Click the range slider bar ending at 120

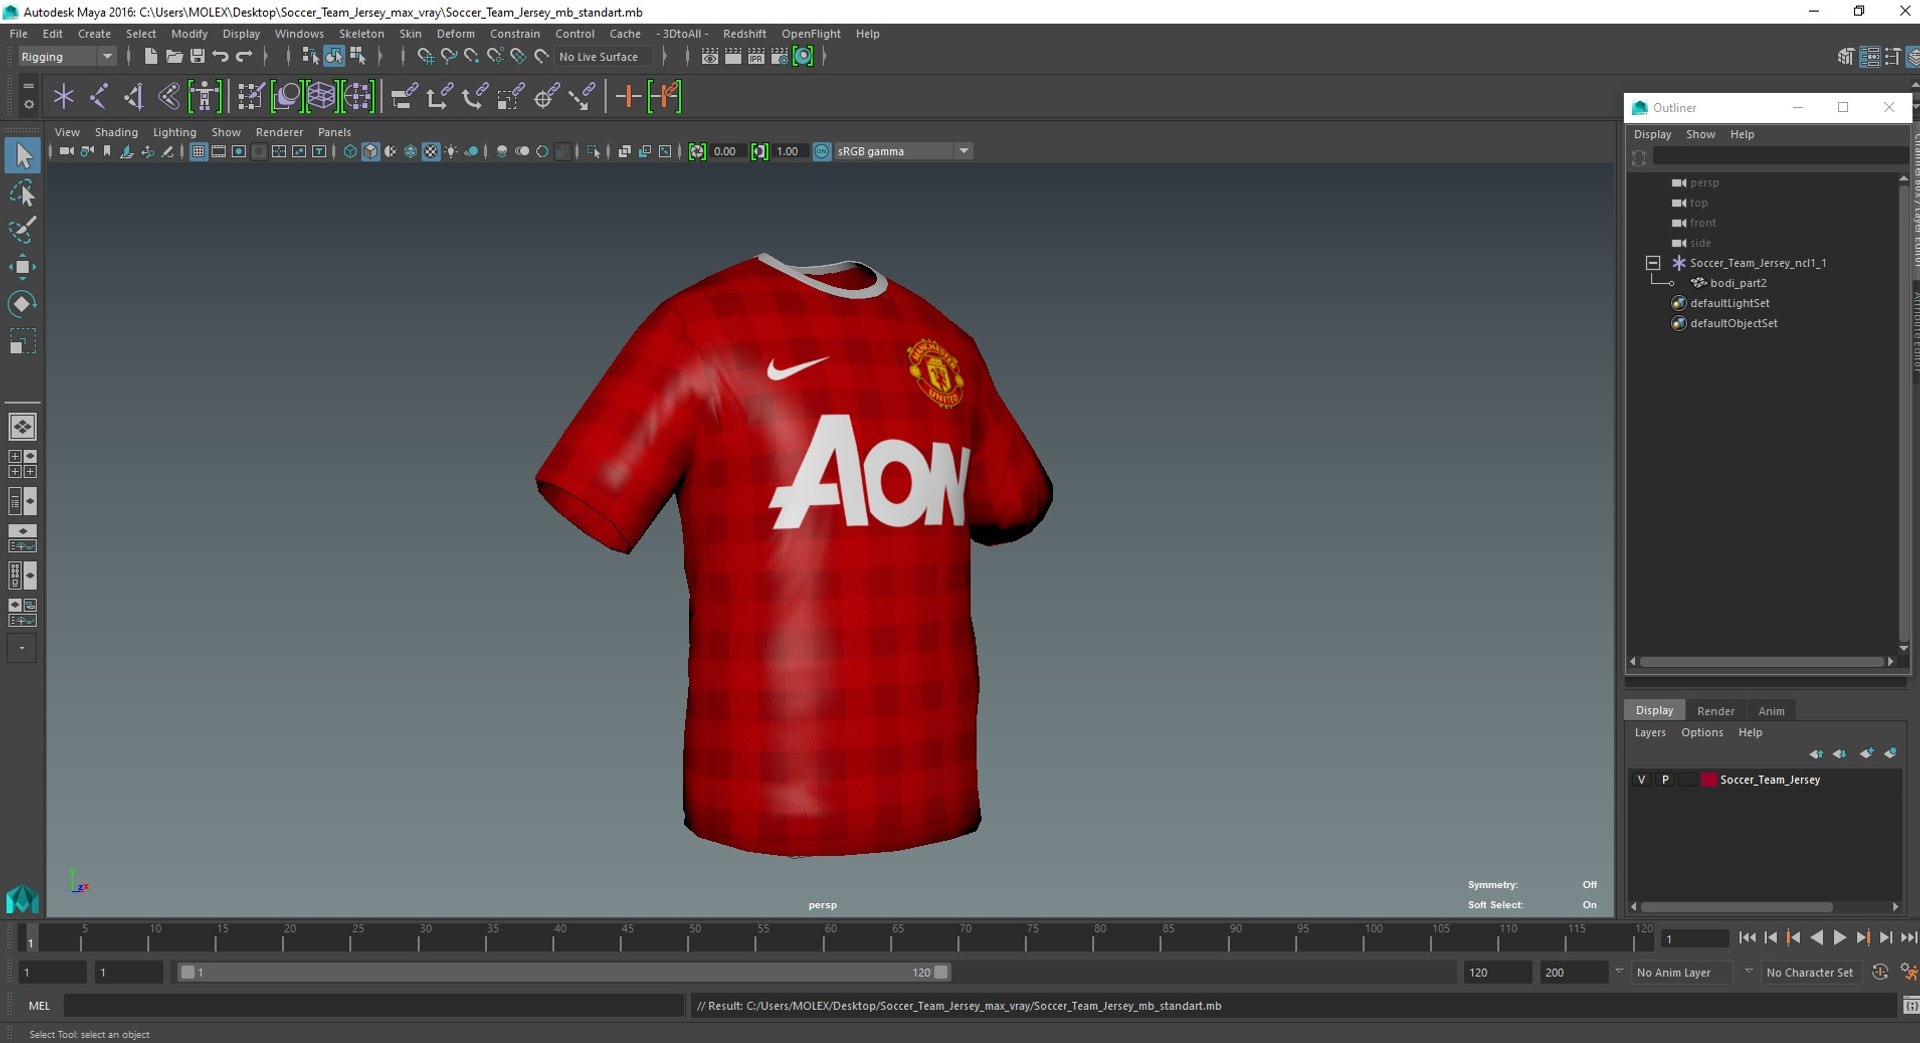[x=563, y=972]
